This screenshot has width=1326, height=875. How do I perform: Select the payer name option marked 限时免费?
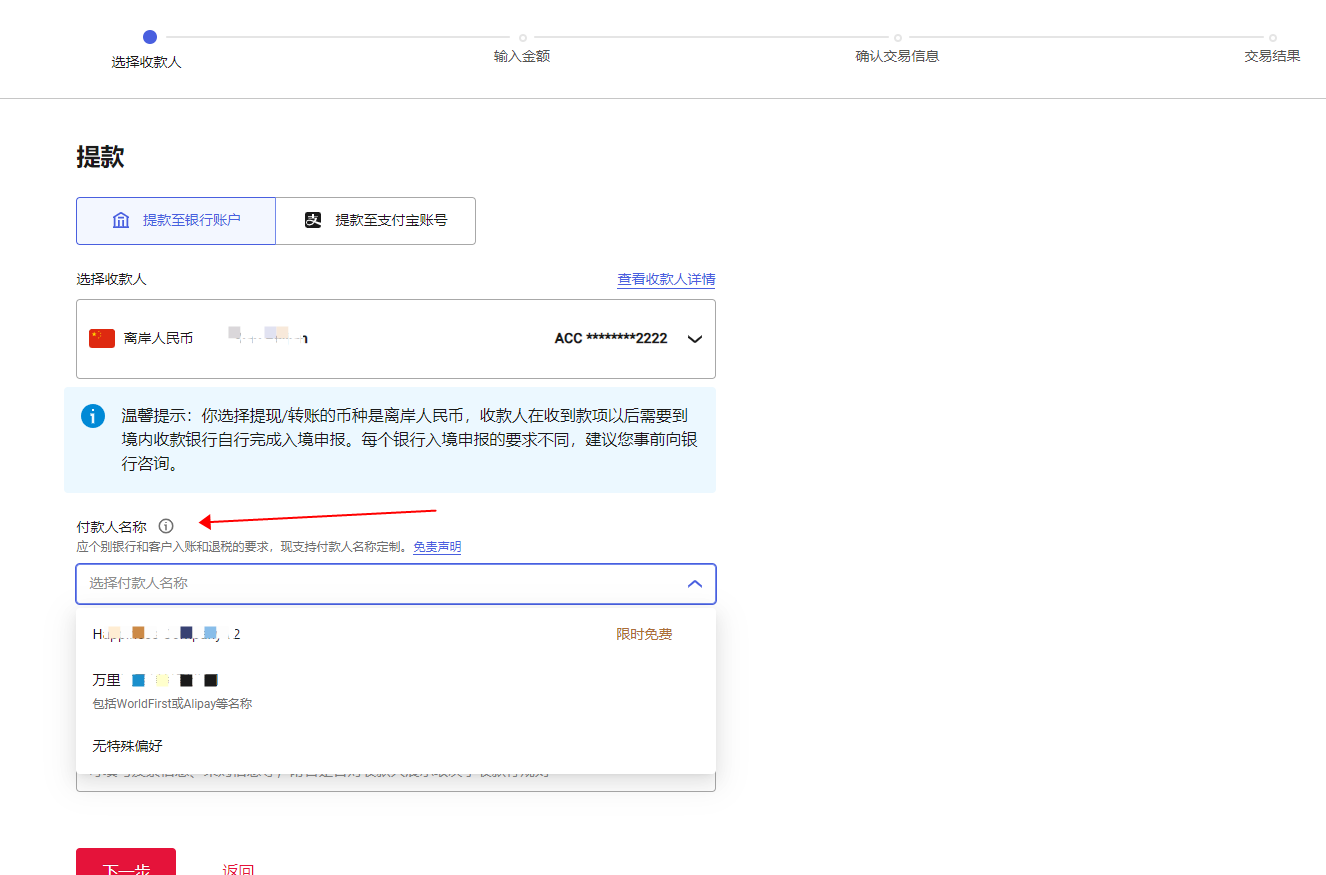[644, 633]
